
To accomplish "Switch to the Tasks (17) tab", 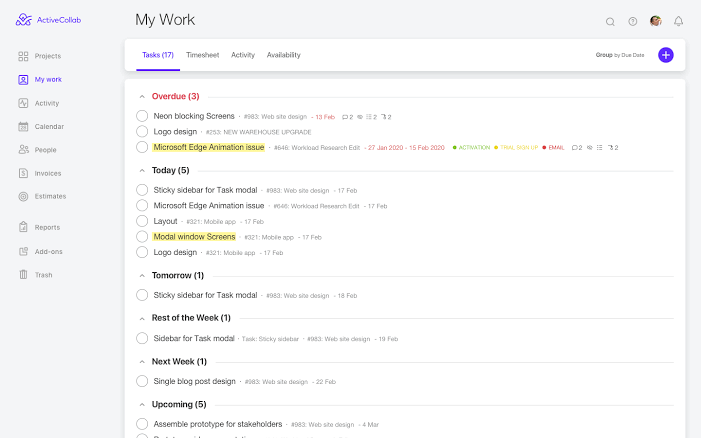I will point(158,55).
